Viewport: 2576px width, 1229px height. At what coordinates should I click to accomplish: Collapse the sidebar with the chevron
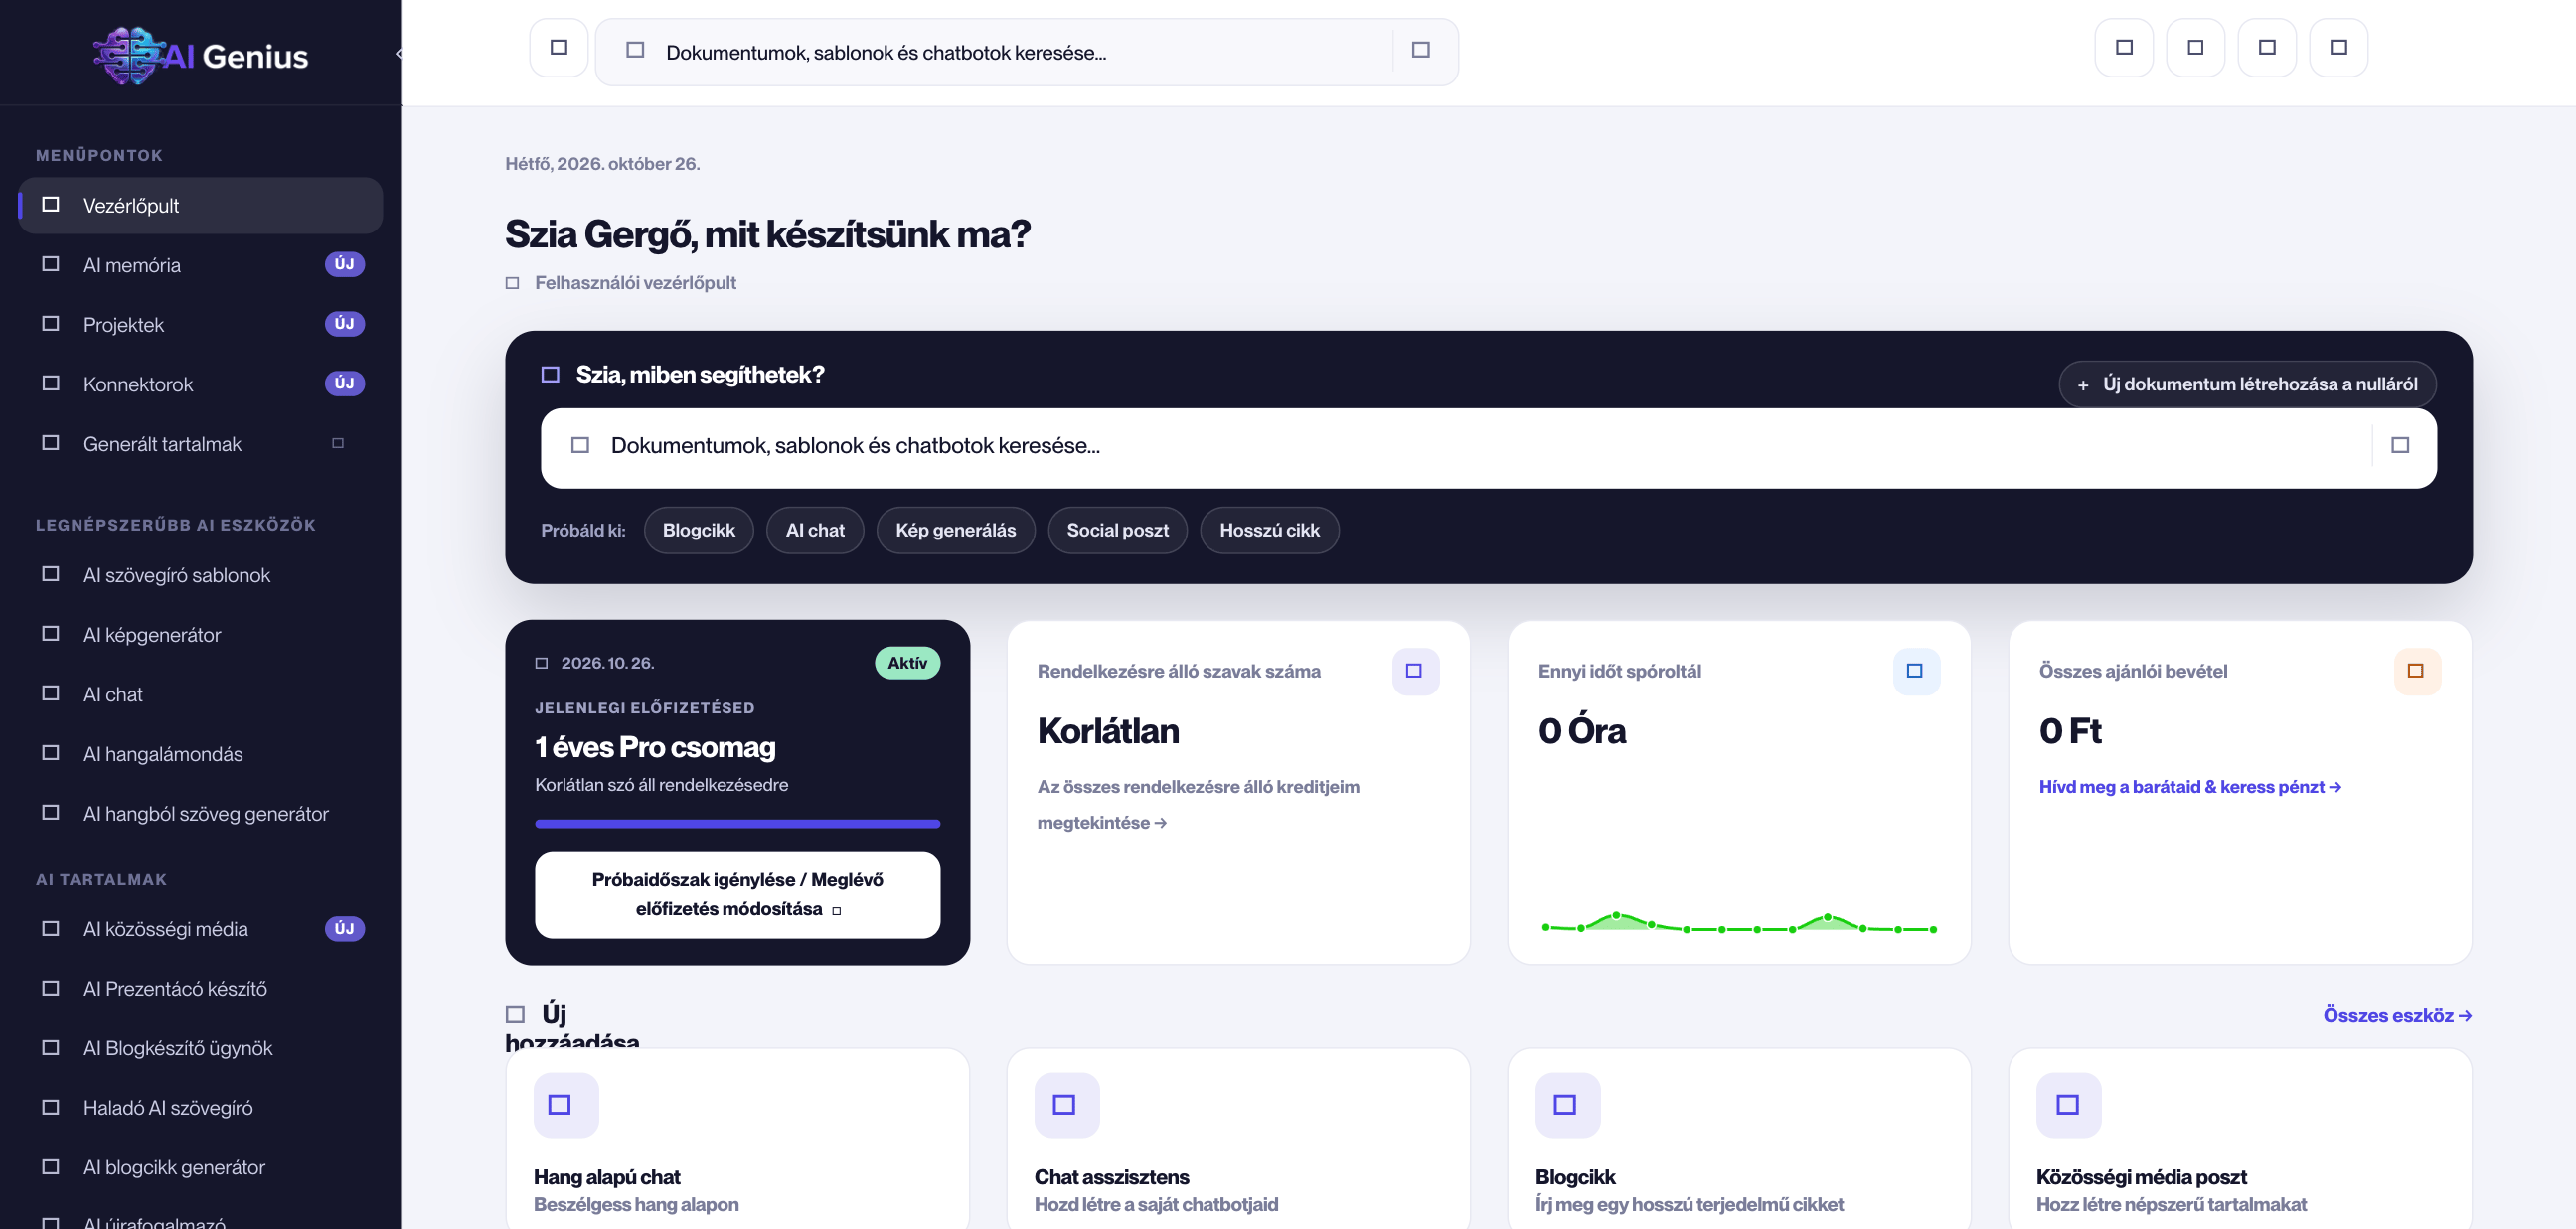coord(398,54)
